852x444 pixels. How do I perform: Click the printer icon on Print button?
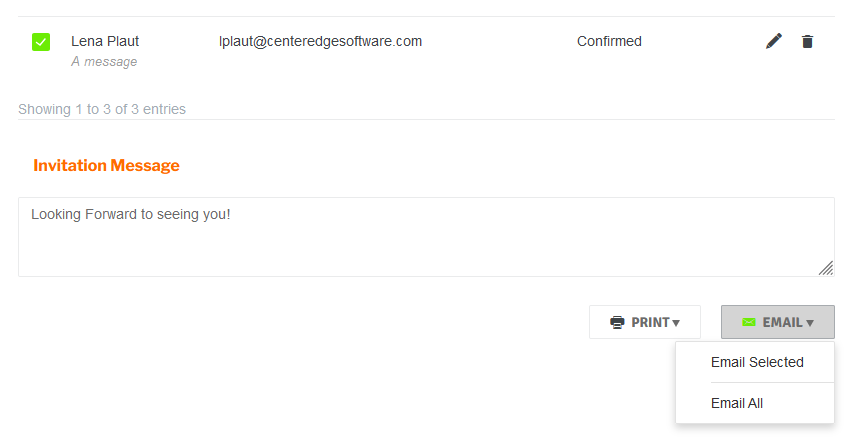click(x=617, y=322)
